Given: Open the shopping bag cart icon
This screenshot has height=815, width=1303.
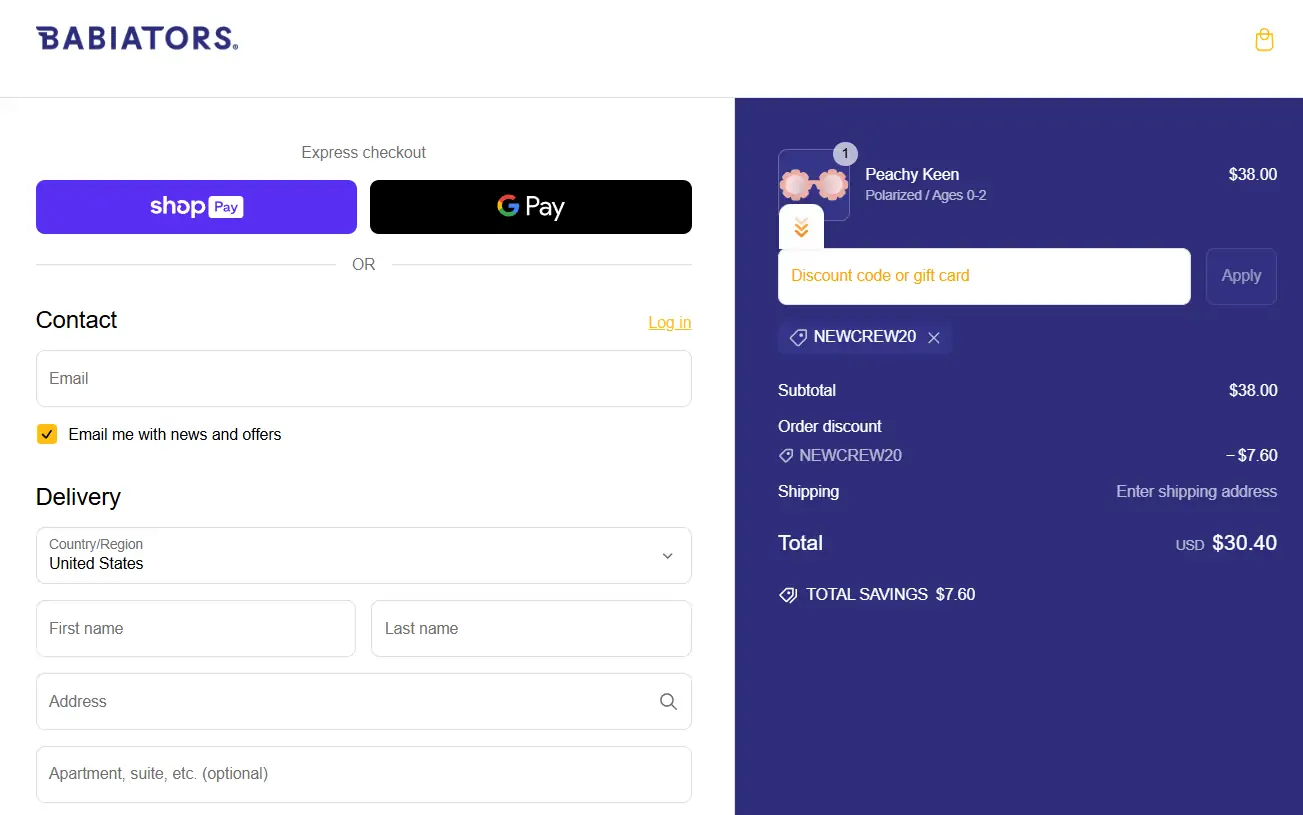Looking at the screenshot, I should pos(1264,40).
